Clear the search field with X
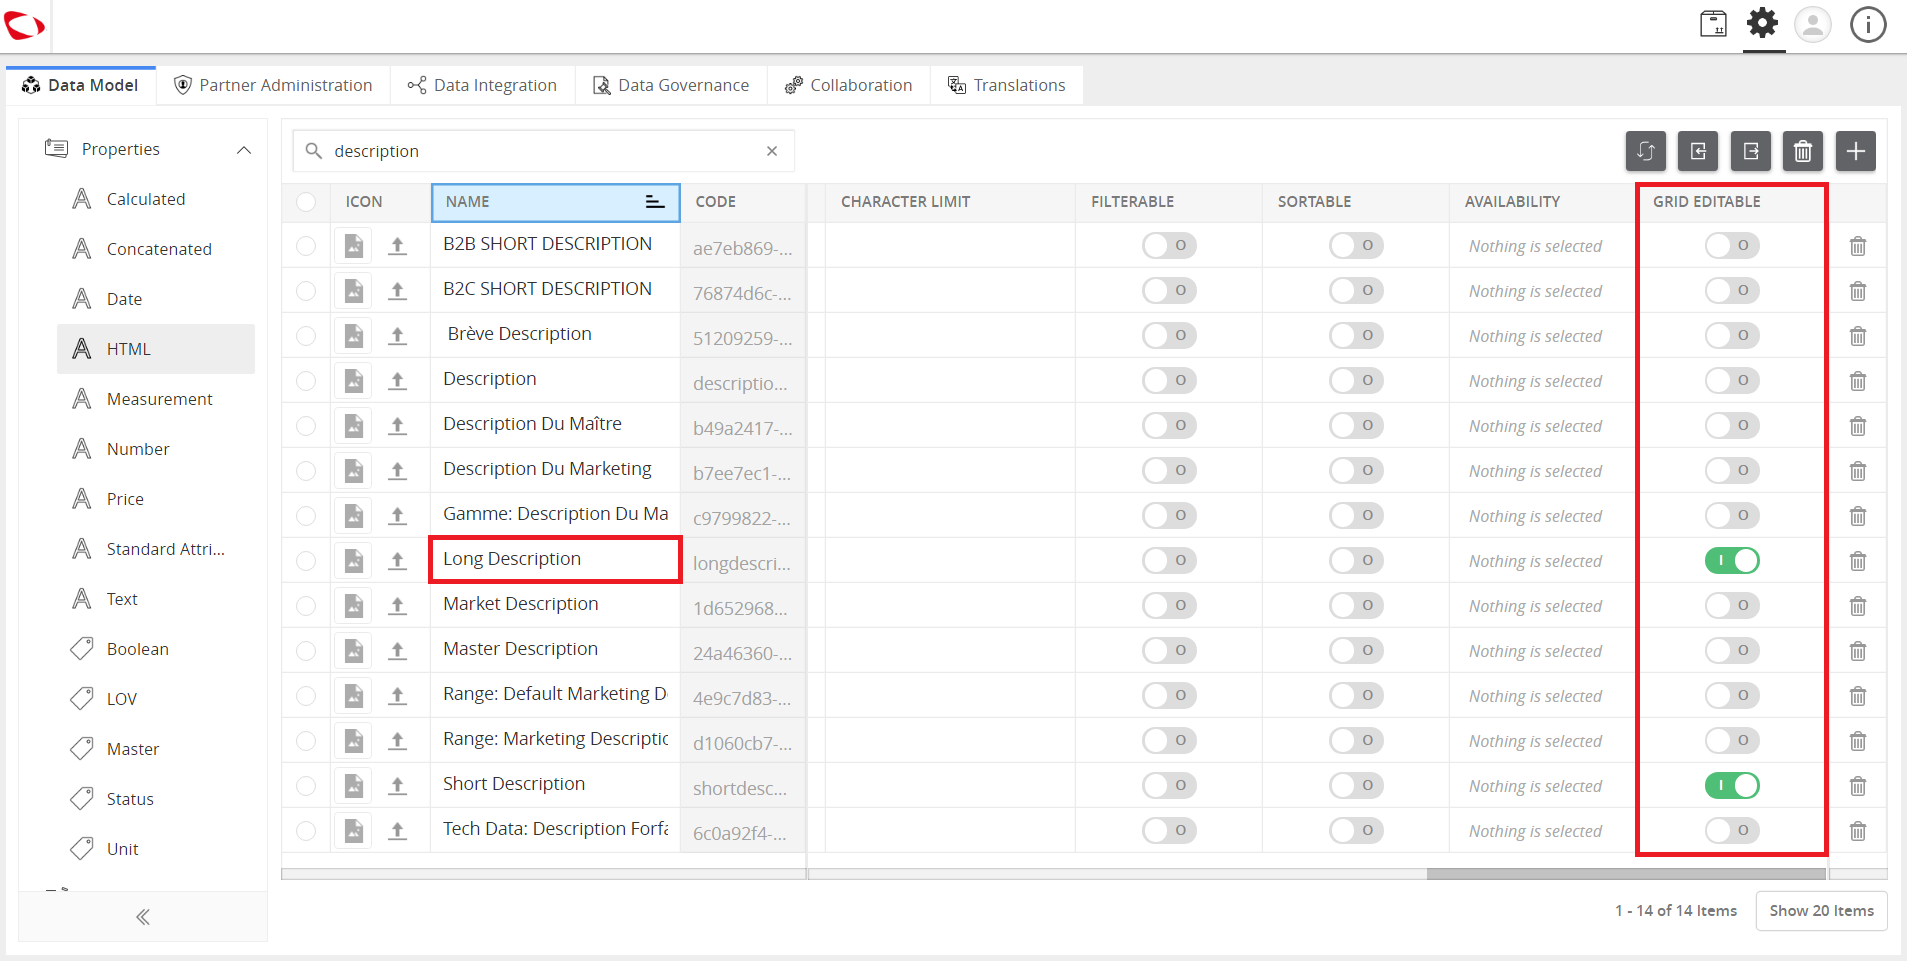The width and height of the screenshot is (1907, 961). 772,151
